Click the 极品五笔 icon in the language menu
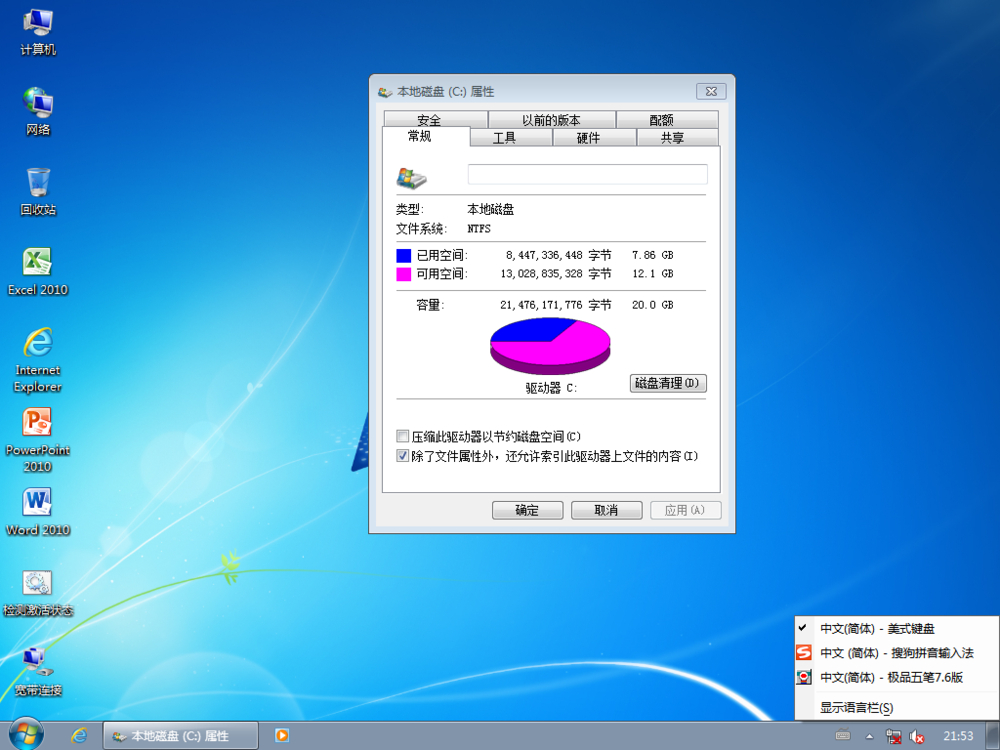The width and height of the screenshot is (1000, 750). tap(804, 677)
